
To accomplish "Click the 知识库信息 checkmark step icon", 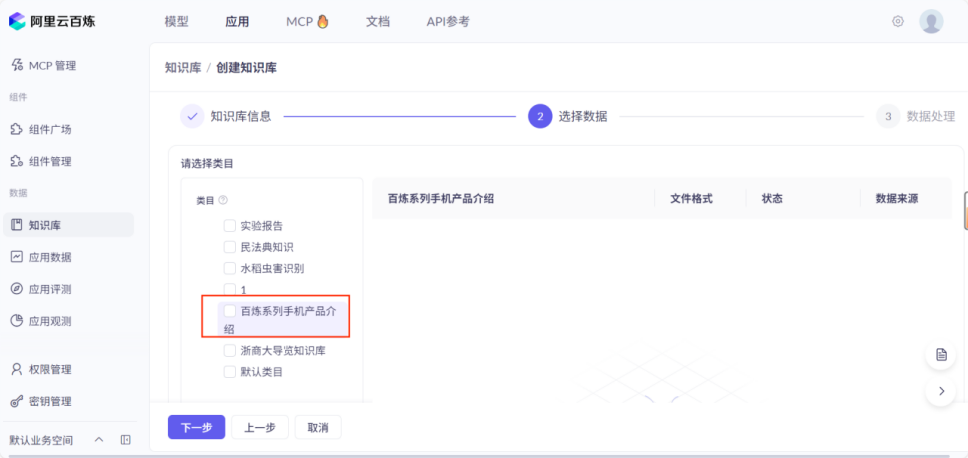I will click(192, 116).
